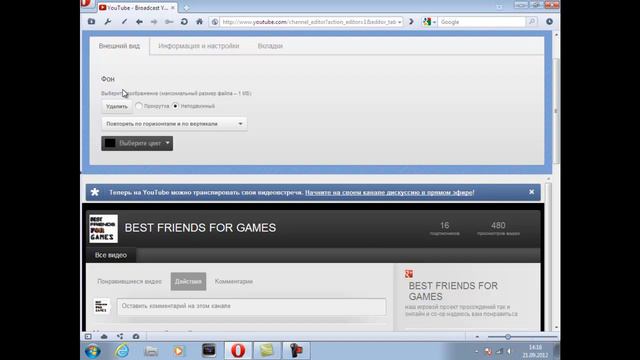Image resolution: width=640 pixels, height=360 pixels.
Task: Switch to the 'Информация и настройки' tab
Action: (x=199, y=46)
